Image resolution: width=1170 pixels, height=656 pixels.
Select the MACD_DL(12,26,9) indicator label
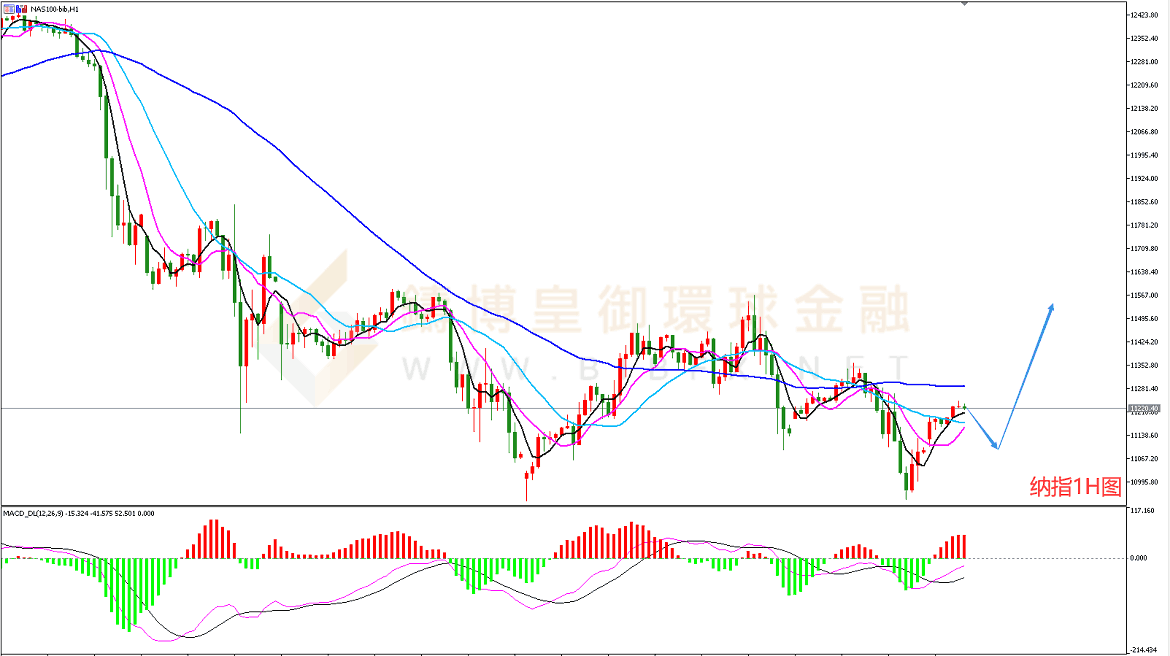pyautogui.click(x=40, y=513)
